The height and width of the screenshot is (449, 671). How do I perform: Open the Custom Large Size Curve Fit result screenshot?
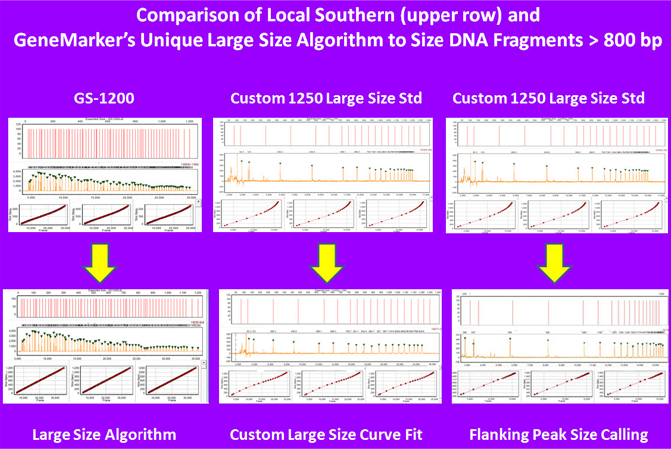tap(330, 346)
